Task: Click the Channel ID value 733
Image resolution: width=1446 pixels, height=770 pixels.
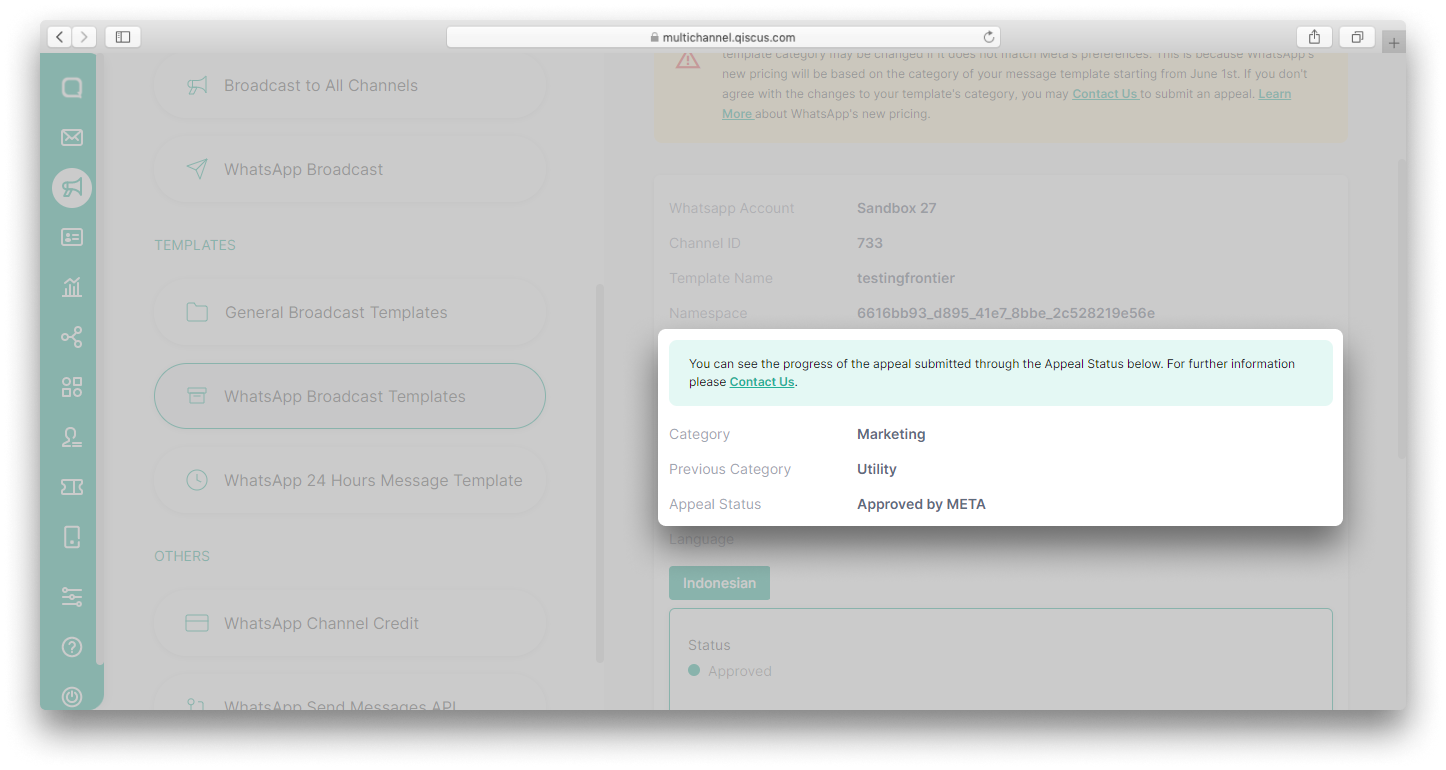Action: [870, 243]
